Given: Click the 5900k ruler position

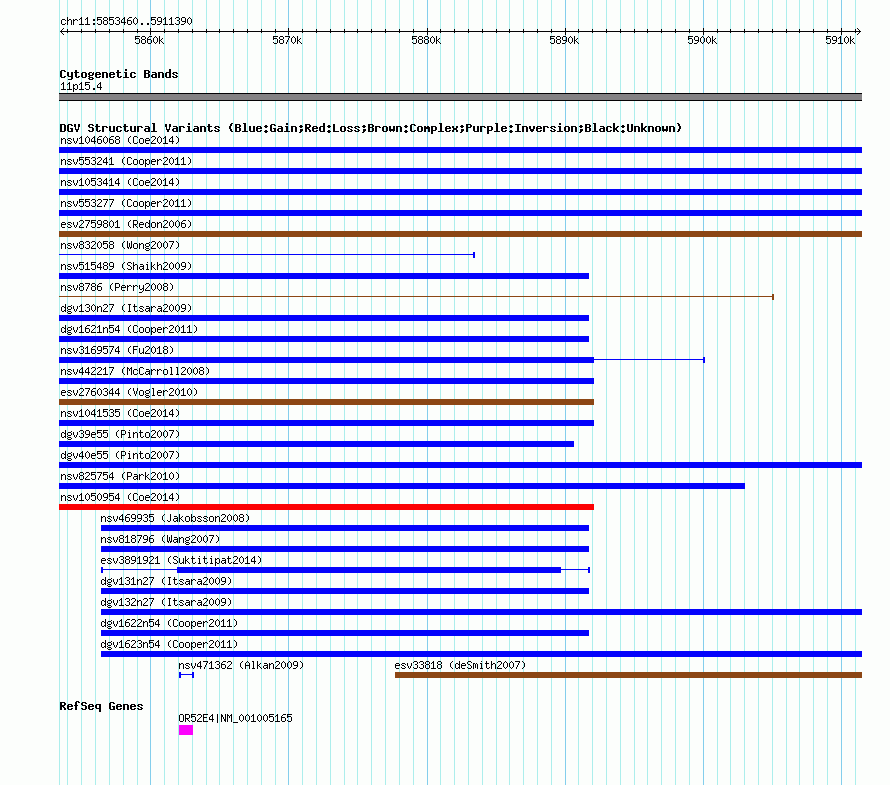Looking at the screenshot, I should [702, 40].
